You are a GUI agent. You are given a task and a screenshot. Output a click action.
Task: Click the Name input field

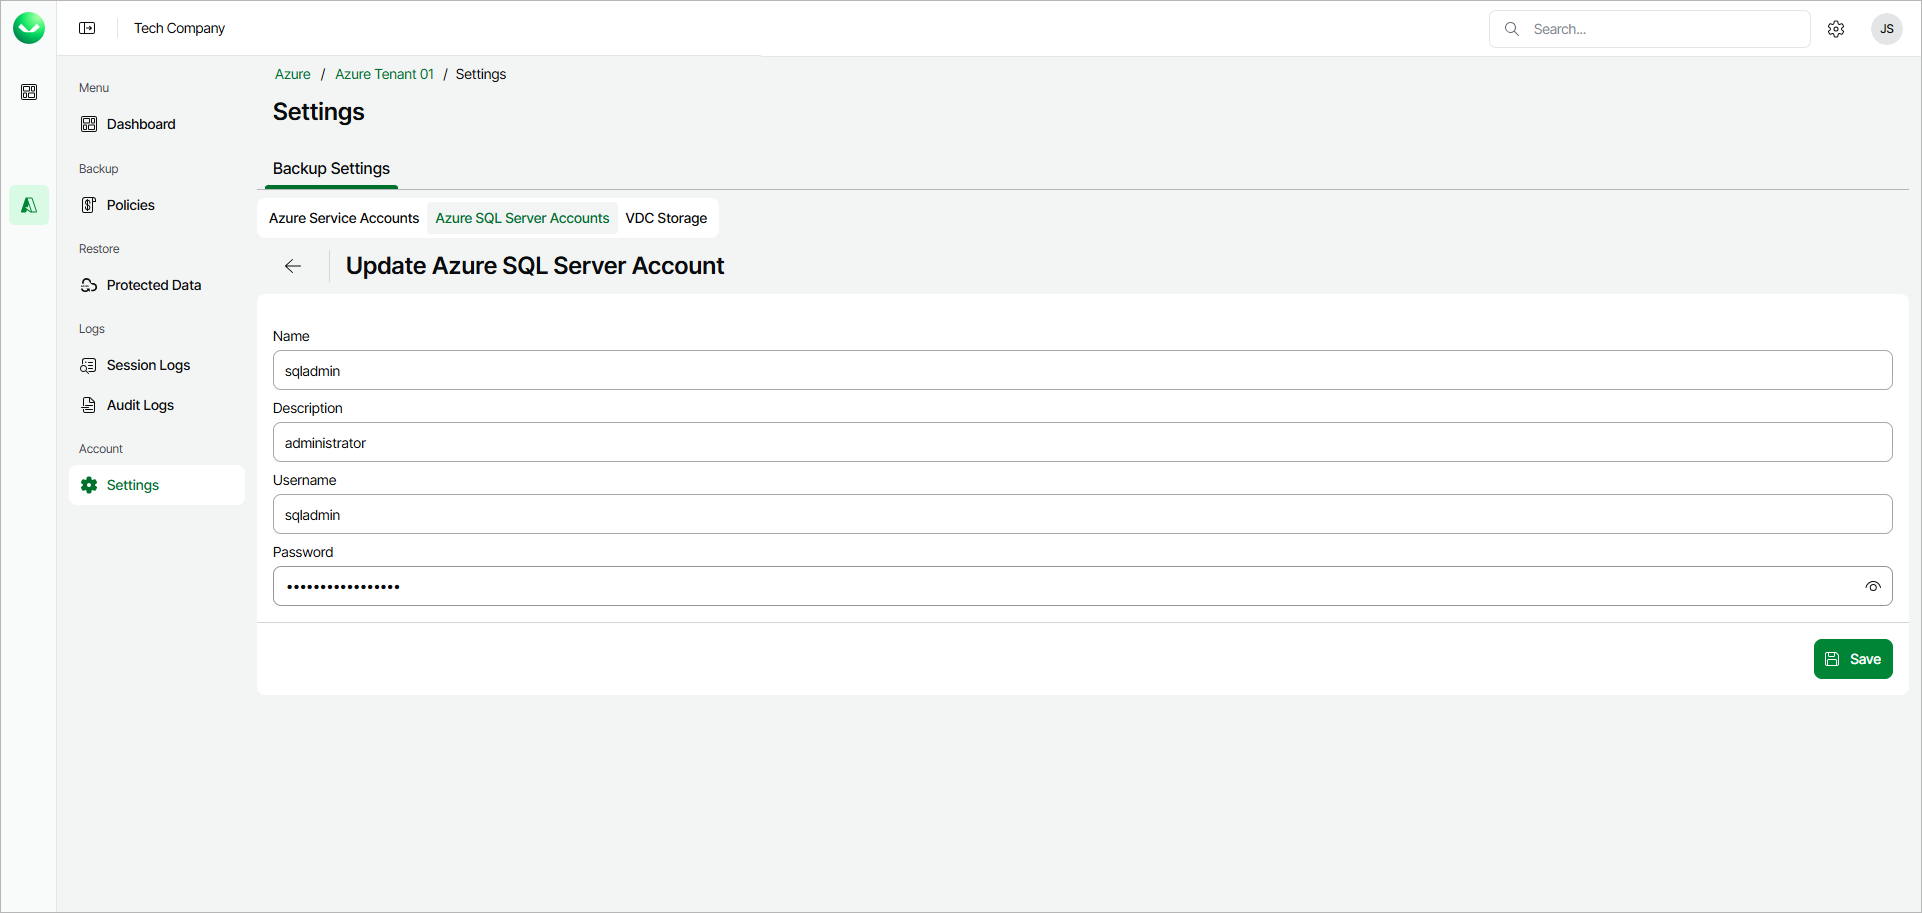pos(1082,371)
